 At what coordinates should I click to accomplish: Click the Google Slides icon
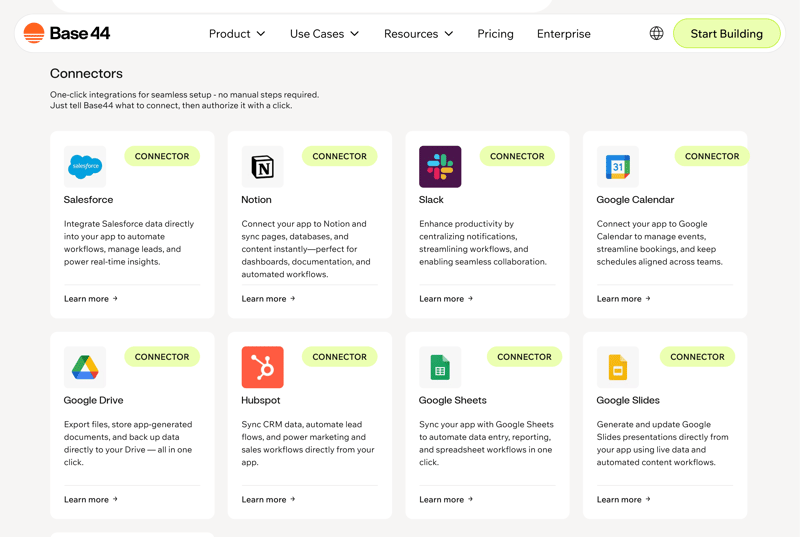pos(617,368)
